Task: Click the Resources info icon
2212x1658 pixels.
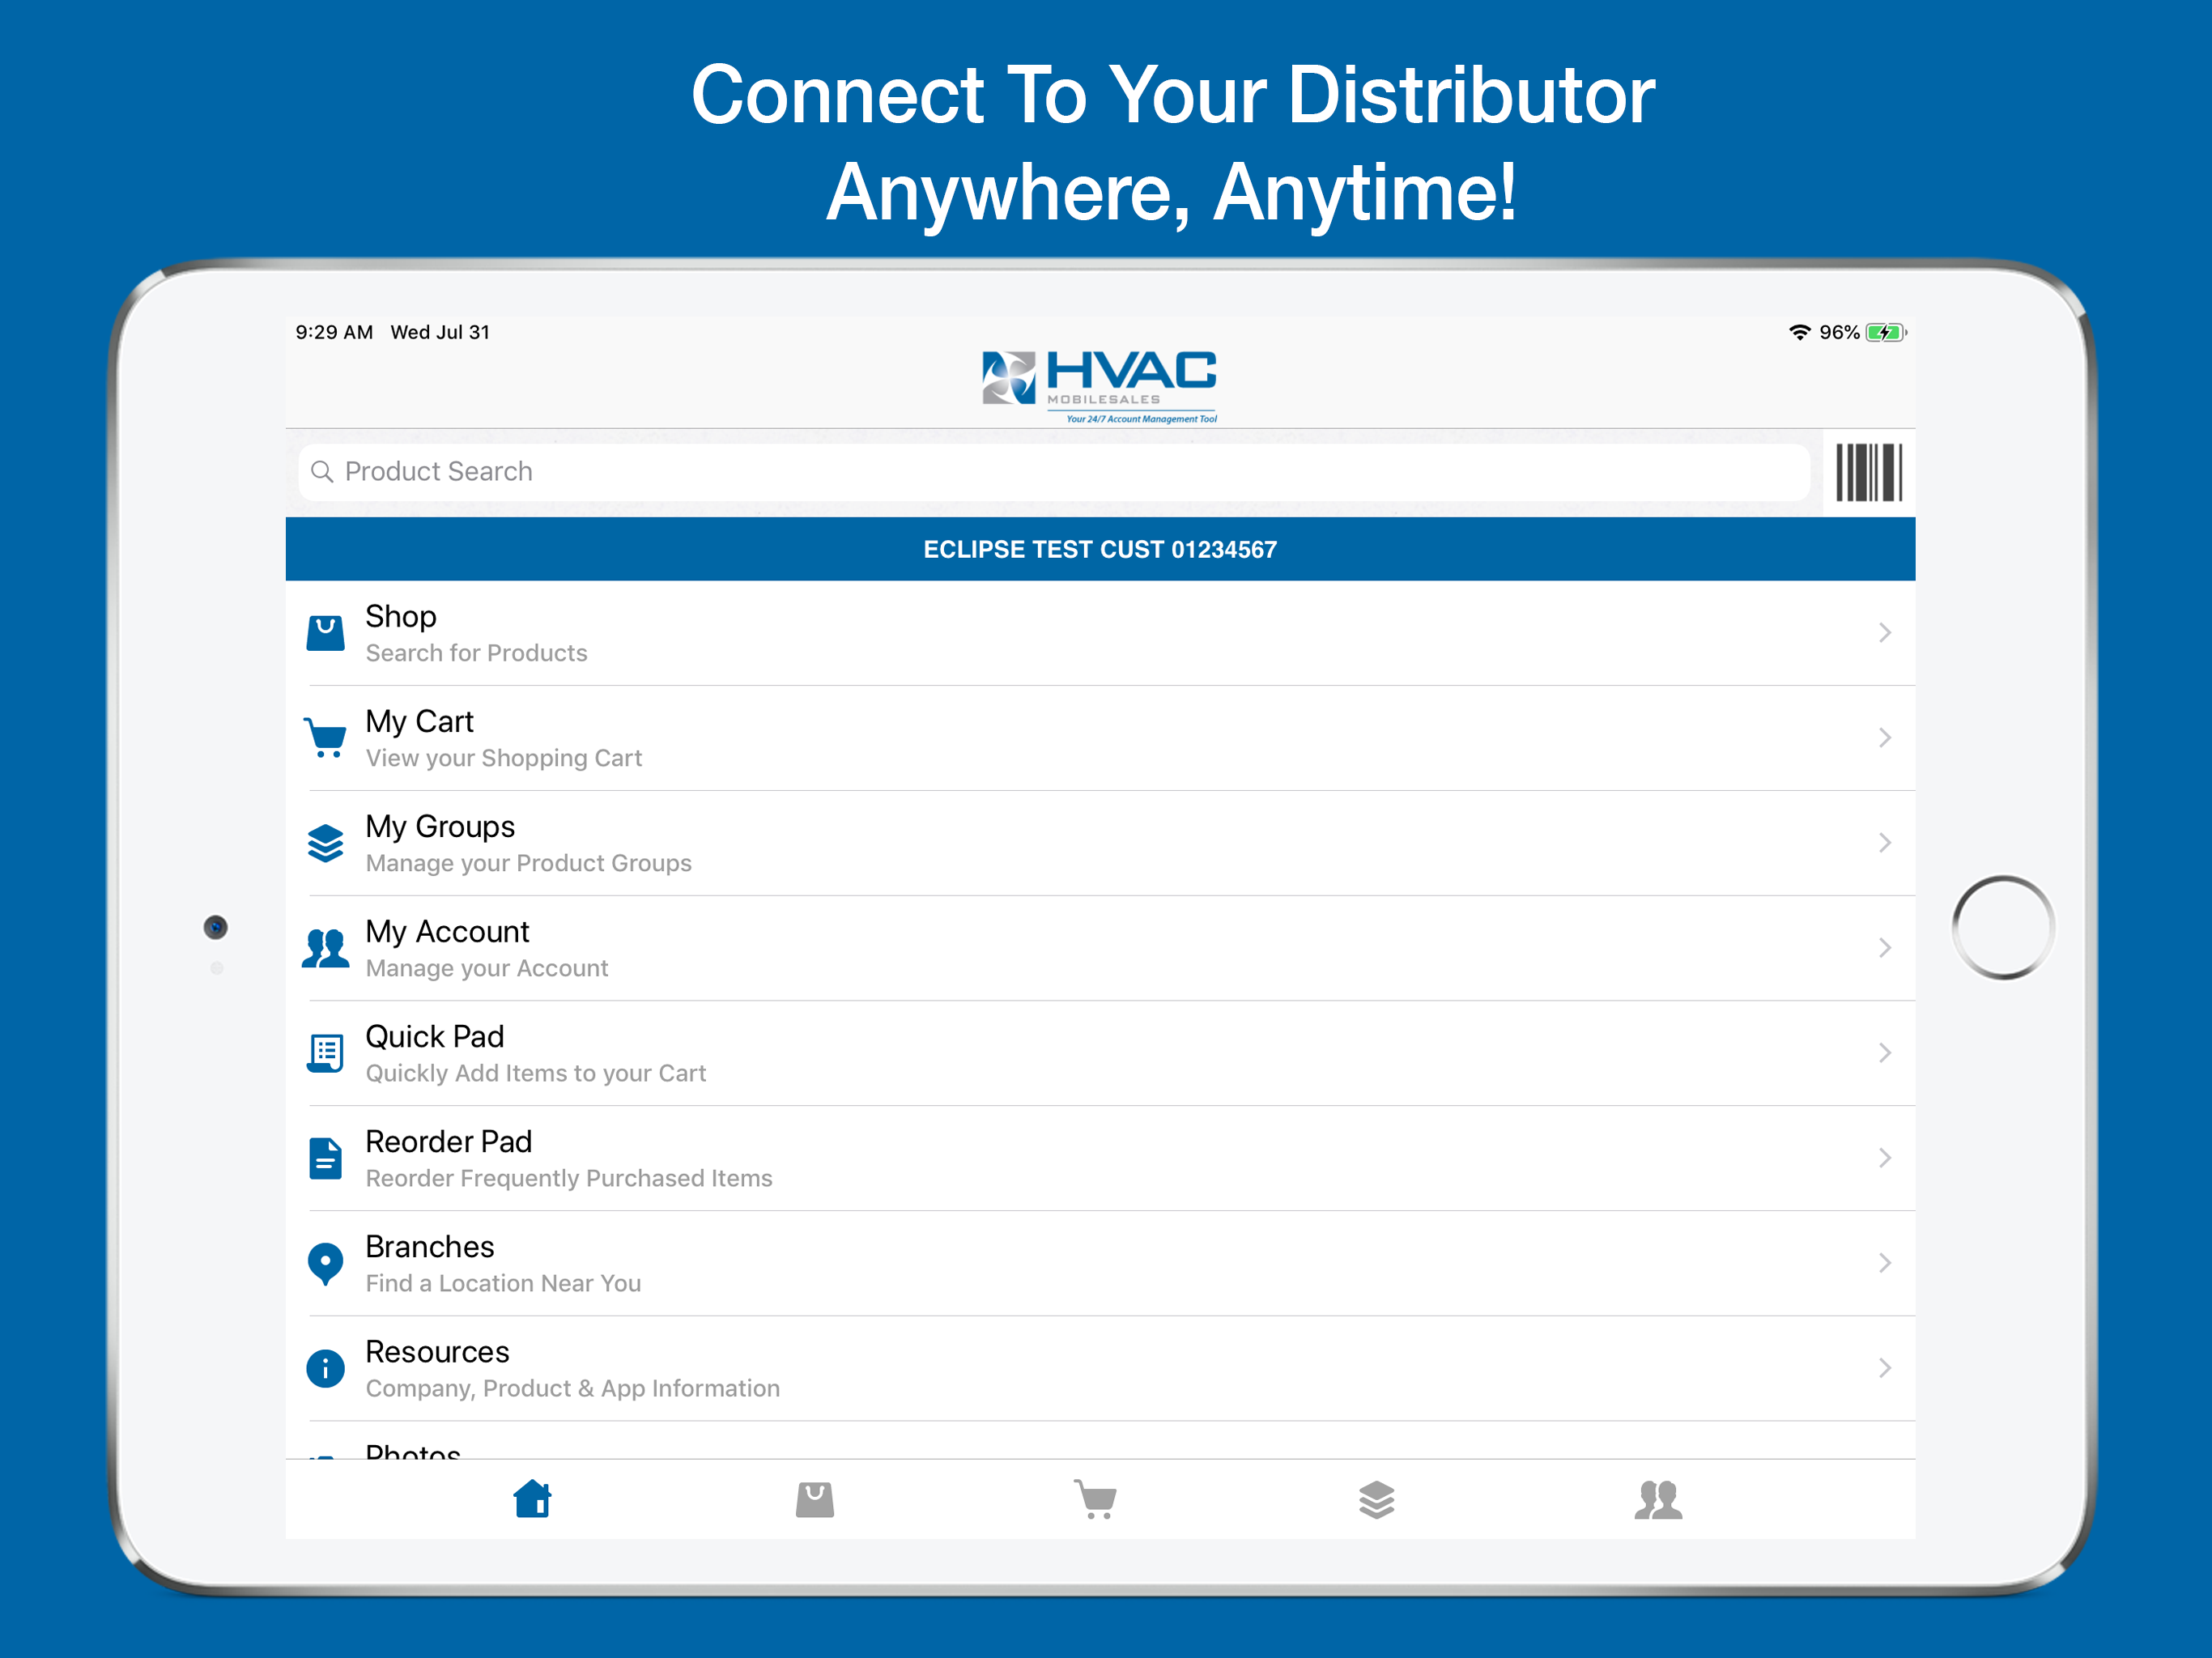Action: (325, 1368)
